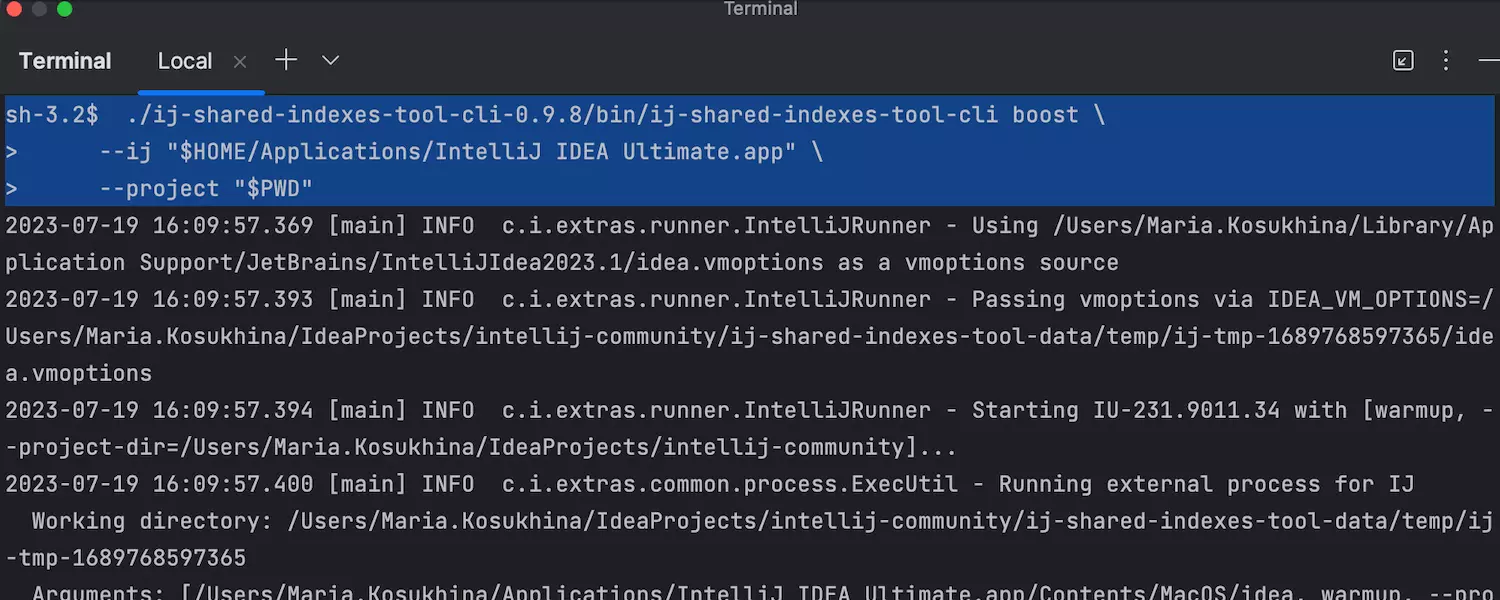Click the docked view mode icon
Viewport: 1500px width, 600px height.
pyautogui.click(x=1403, y=61)
